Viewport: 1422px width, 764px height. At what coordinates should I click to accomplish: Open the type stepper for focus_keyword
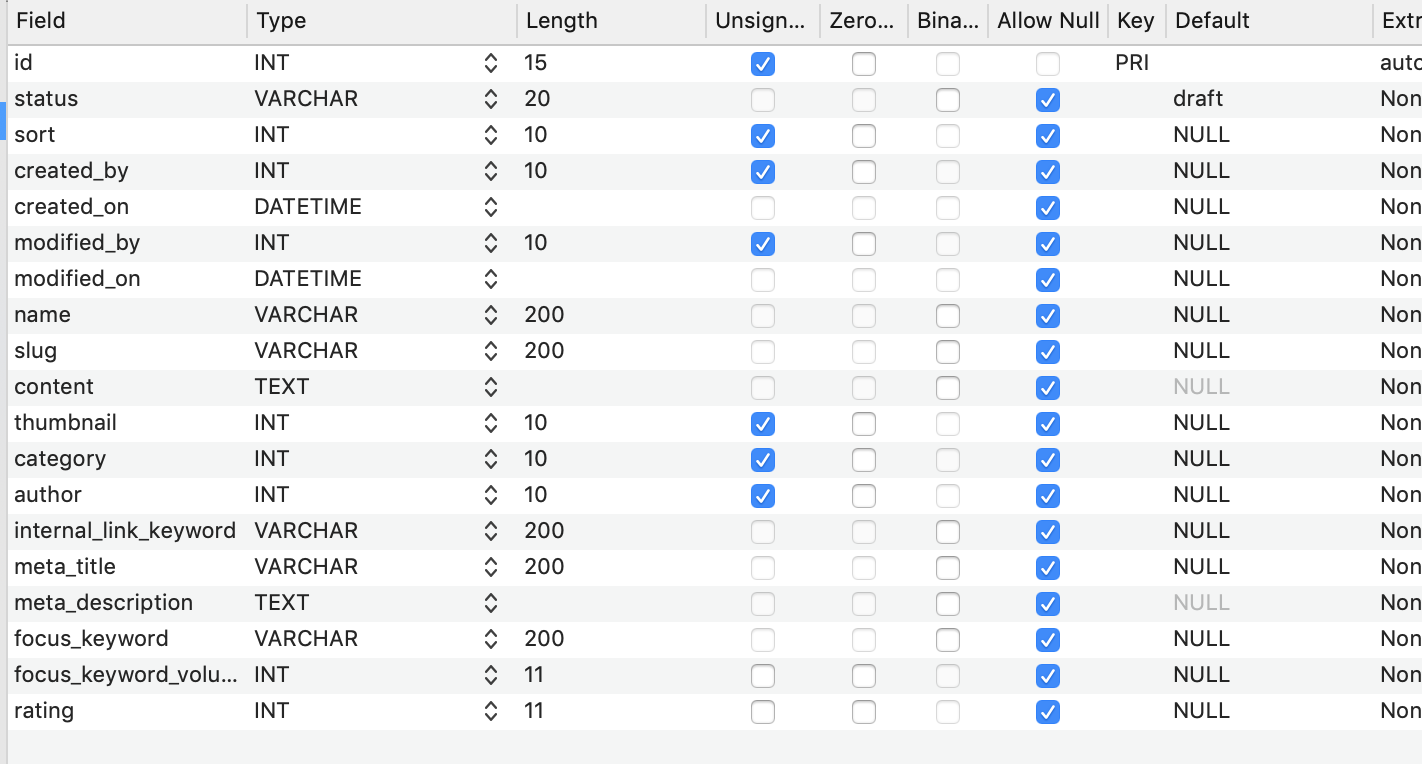click(x=490, y=639)
